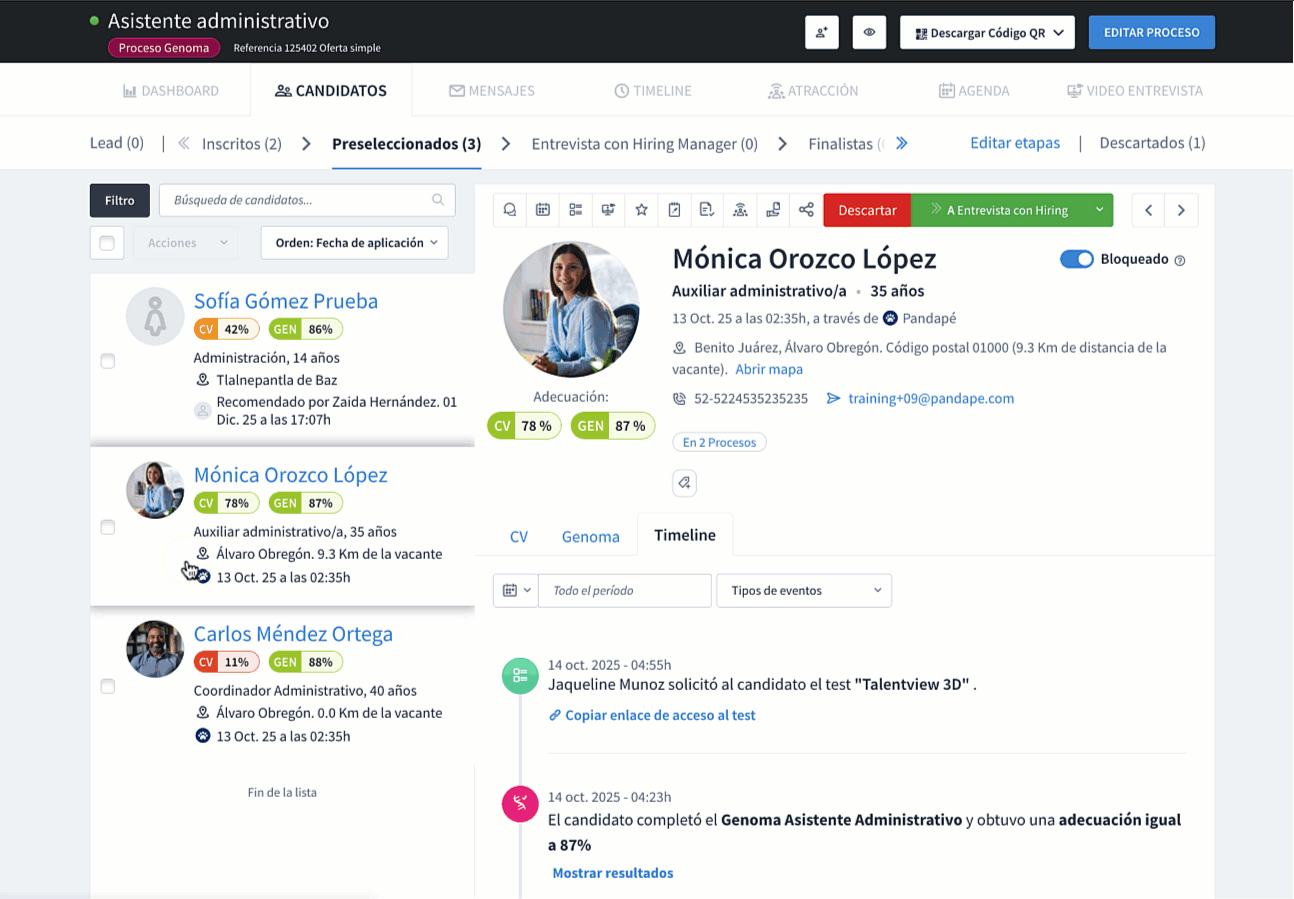Open the Descargar Código QR dropdown
The width and height of the screenshot is (1294, 899).
click(x=987, y=32)
